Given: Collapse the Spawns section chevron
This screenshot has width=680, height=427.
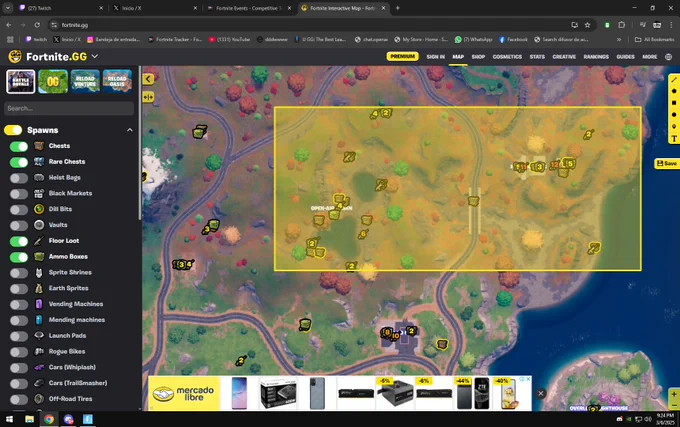Looking at the screenshot, I should 130,130.
